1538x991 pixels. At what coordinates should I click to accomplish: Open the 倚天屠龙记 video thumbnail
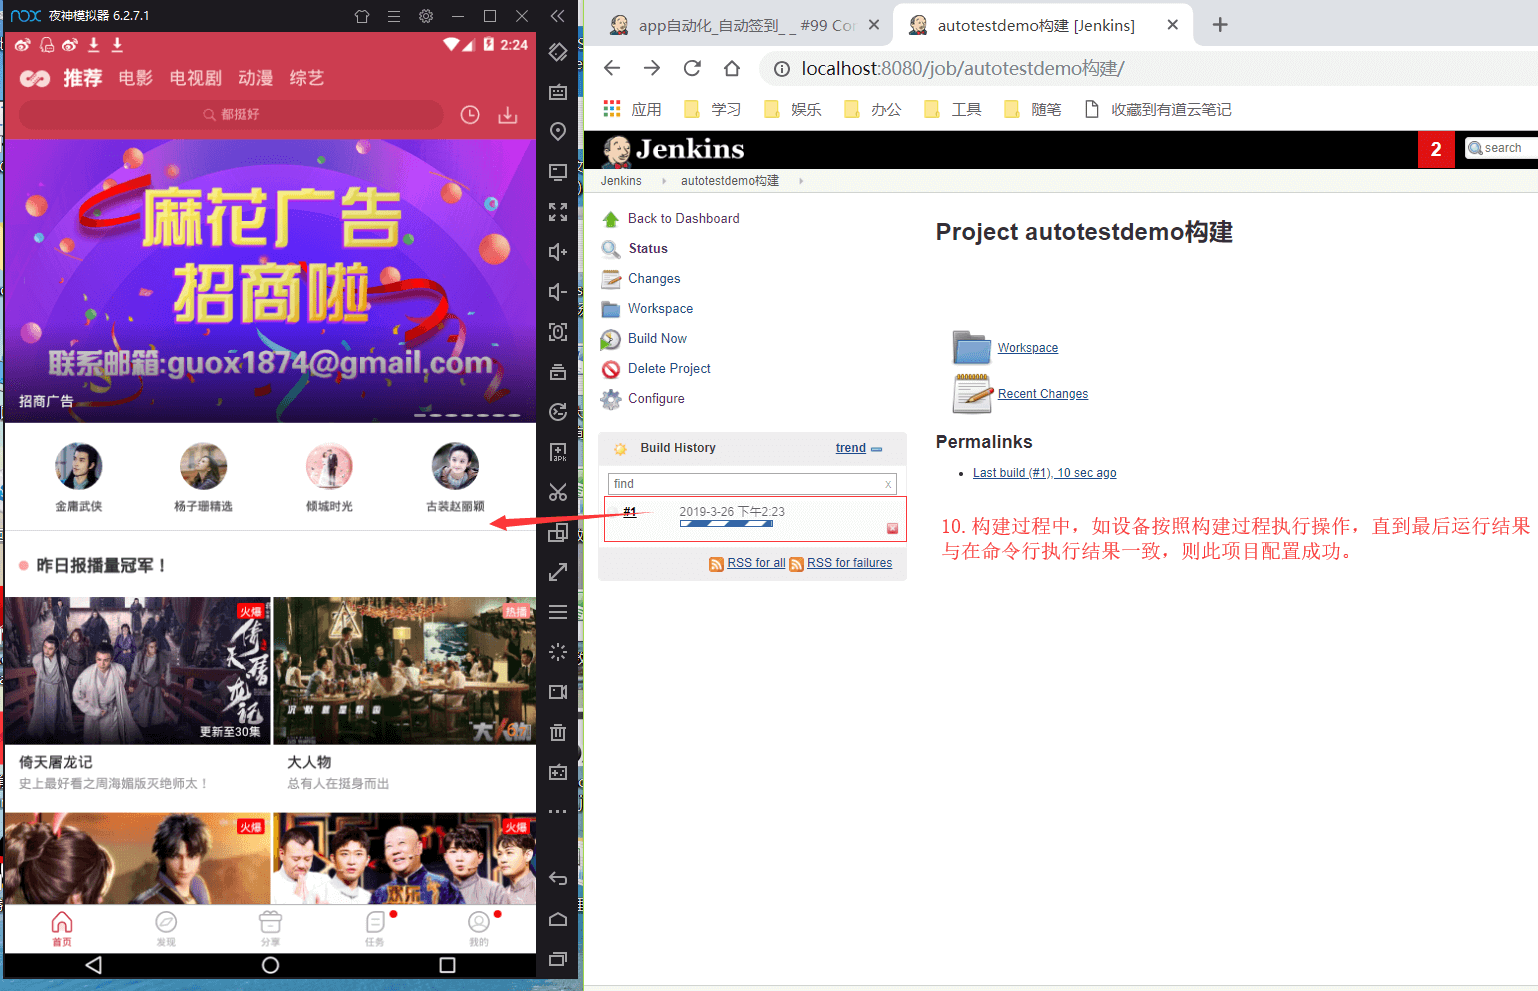pyautogui.click(x=137, y=671)
